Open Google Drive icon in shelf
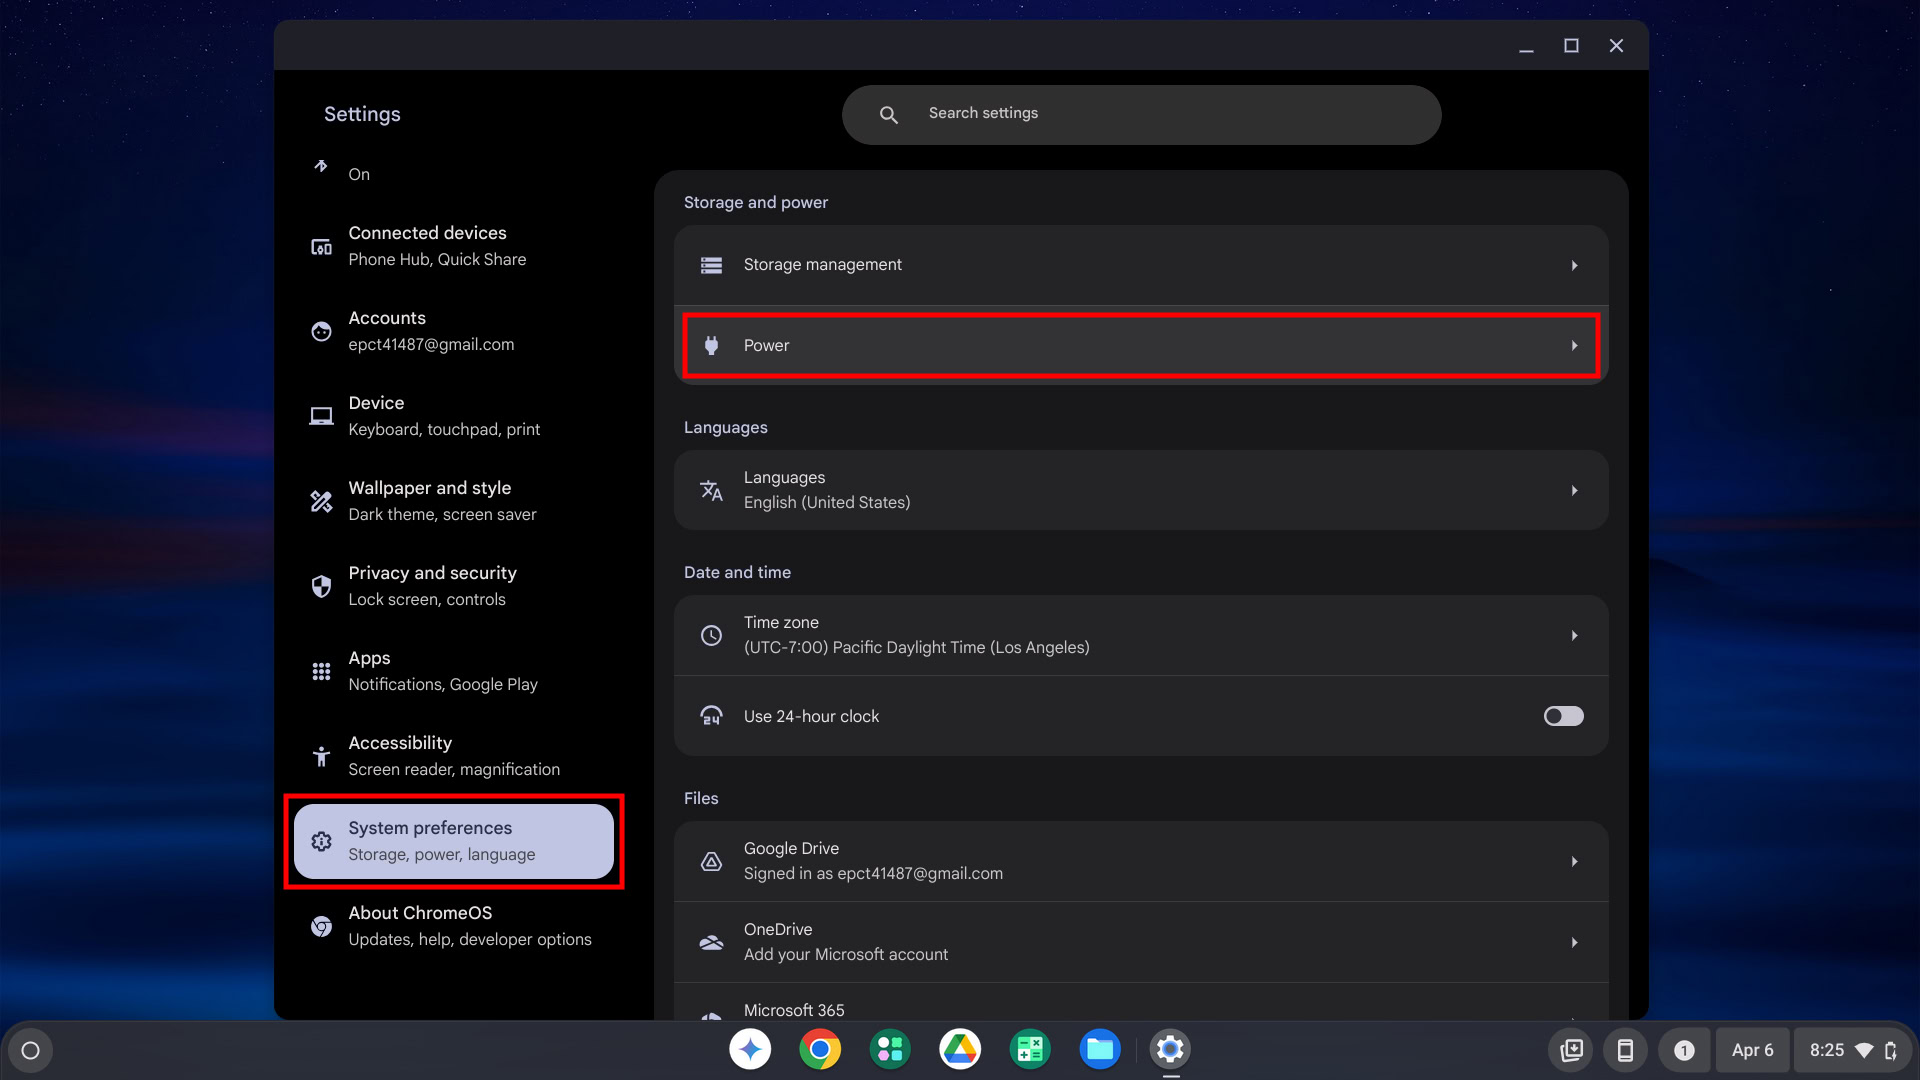This screenshot has width=1920, height=1080. click(x=960, y=1049)
